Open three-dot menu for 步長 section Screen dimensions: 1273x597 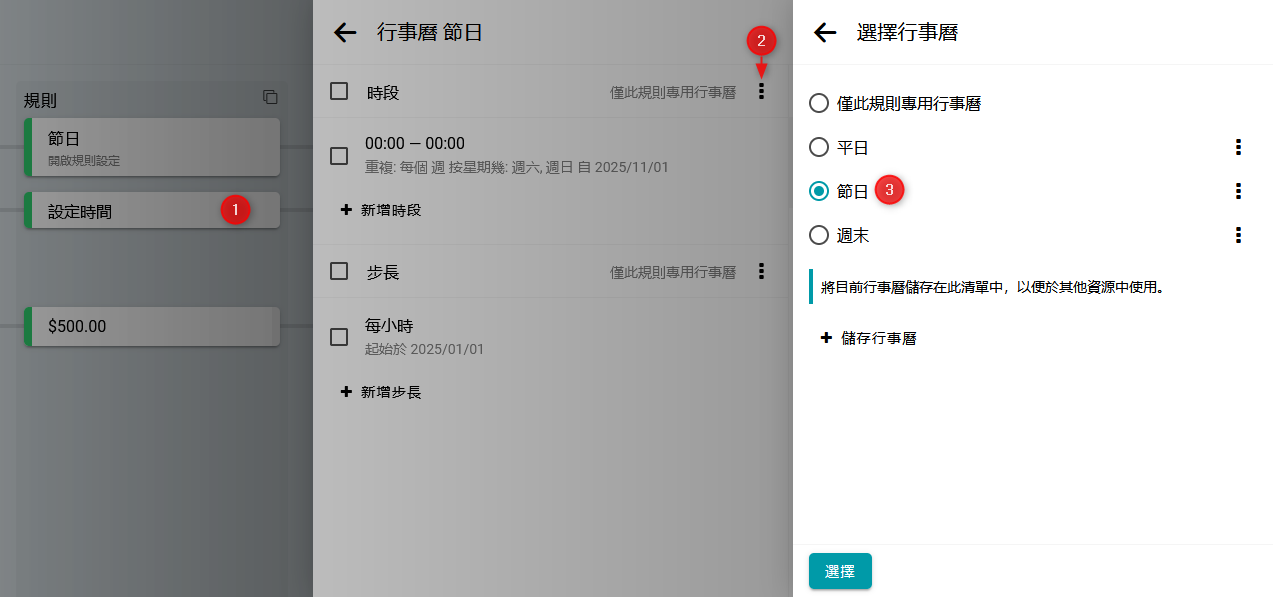(762, 271)
